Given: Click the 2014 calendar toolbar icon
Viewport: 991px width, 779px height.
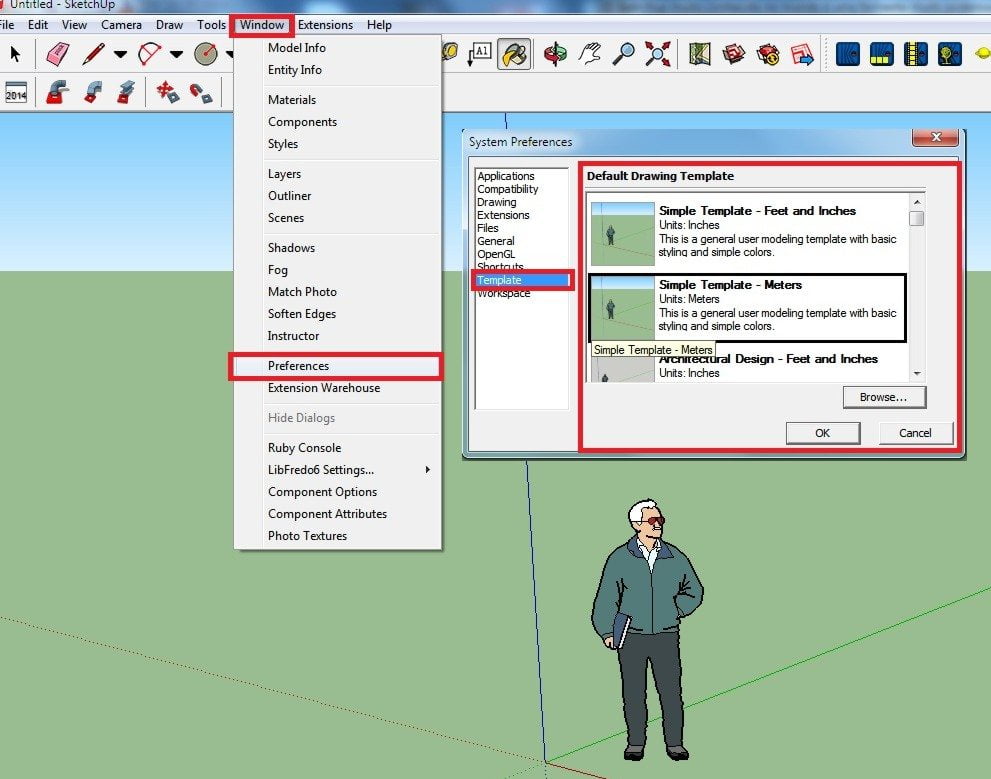Looking at the screenshot, I should [x=16, y=93].
